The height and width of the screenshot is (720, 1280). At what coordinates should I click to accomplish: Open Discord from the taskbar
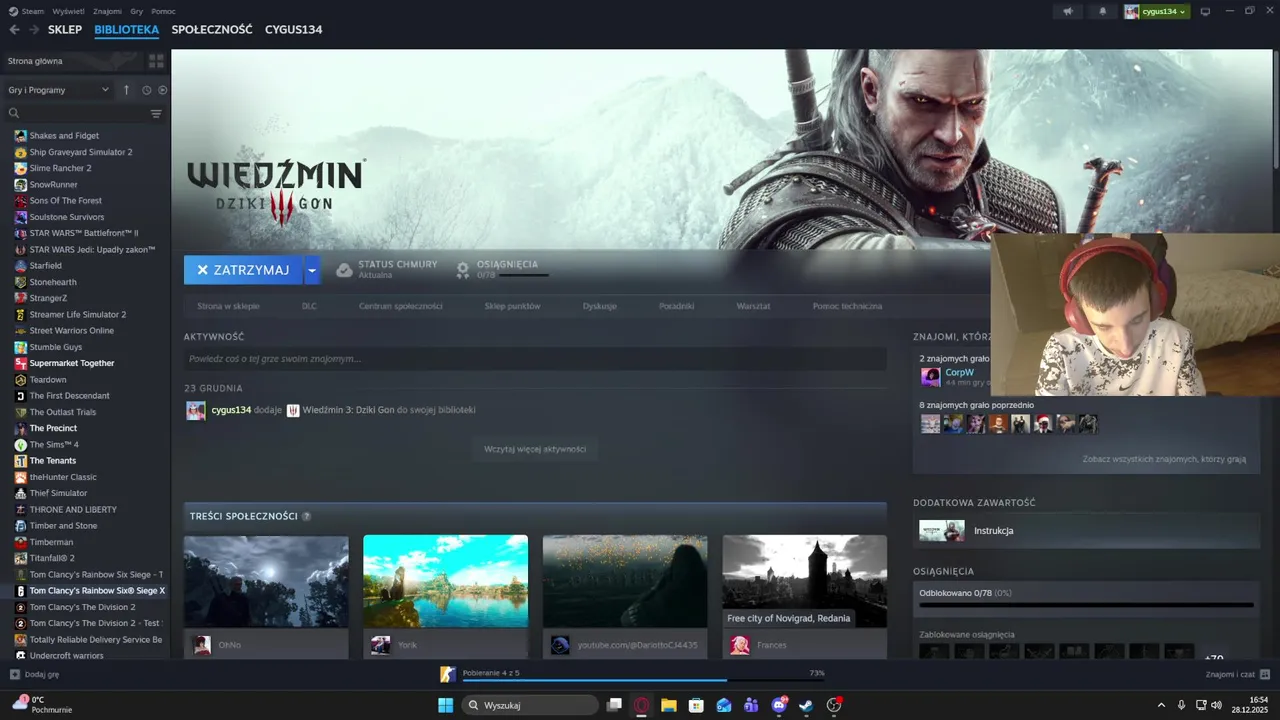coord(779,705)
